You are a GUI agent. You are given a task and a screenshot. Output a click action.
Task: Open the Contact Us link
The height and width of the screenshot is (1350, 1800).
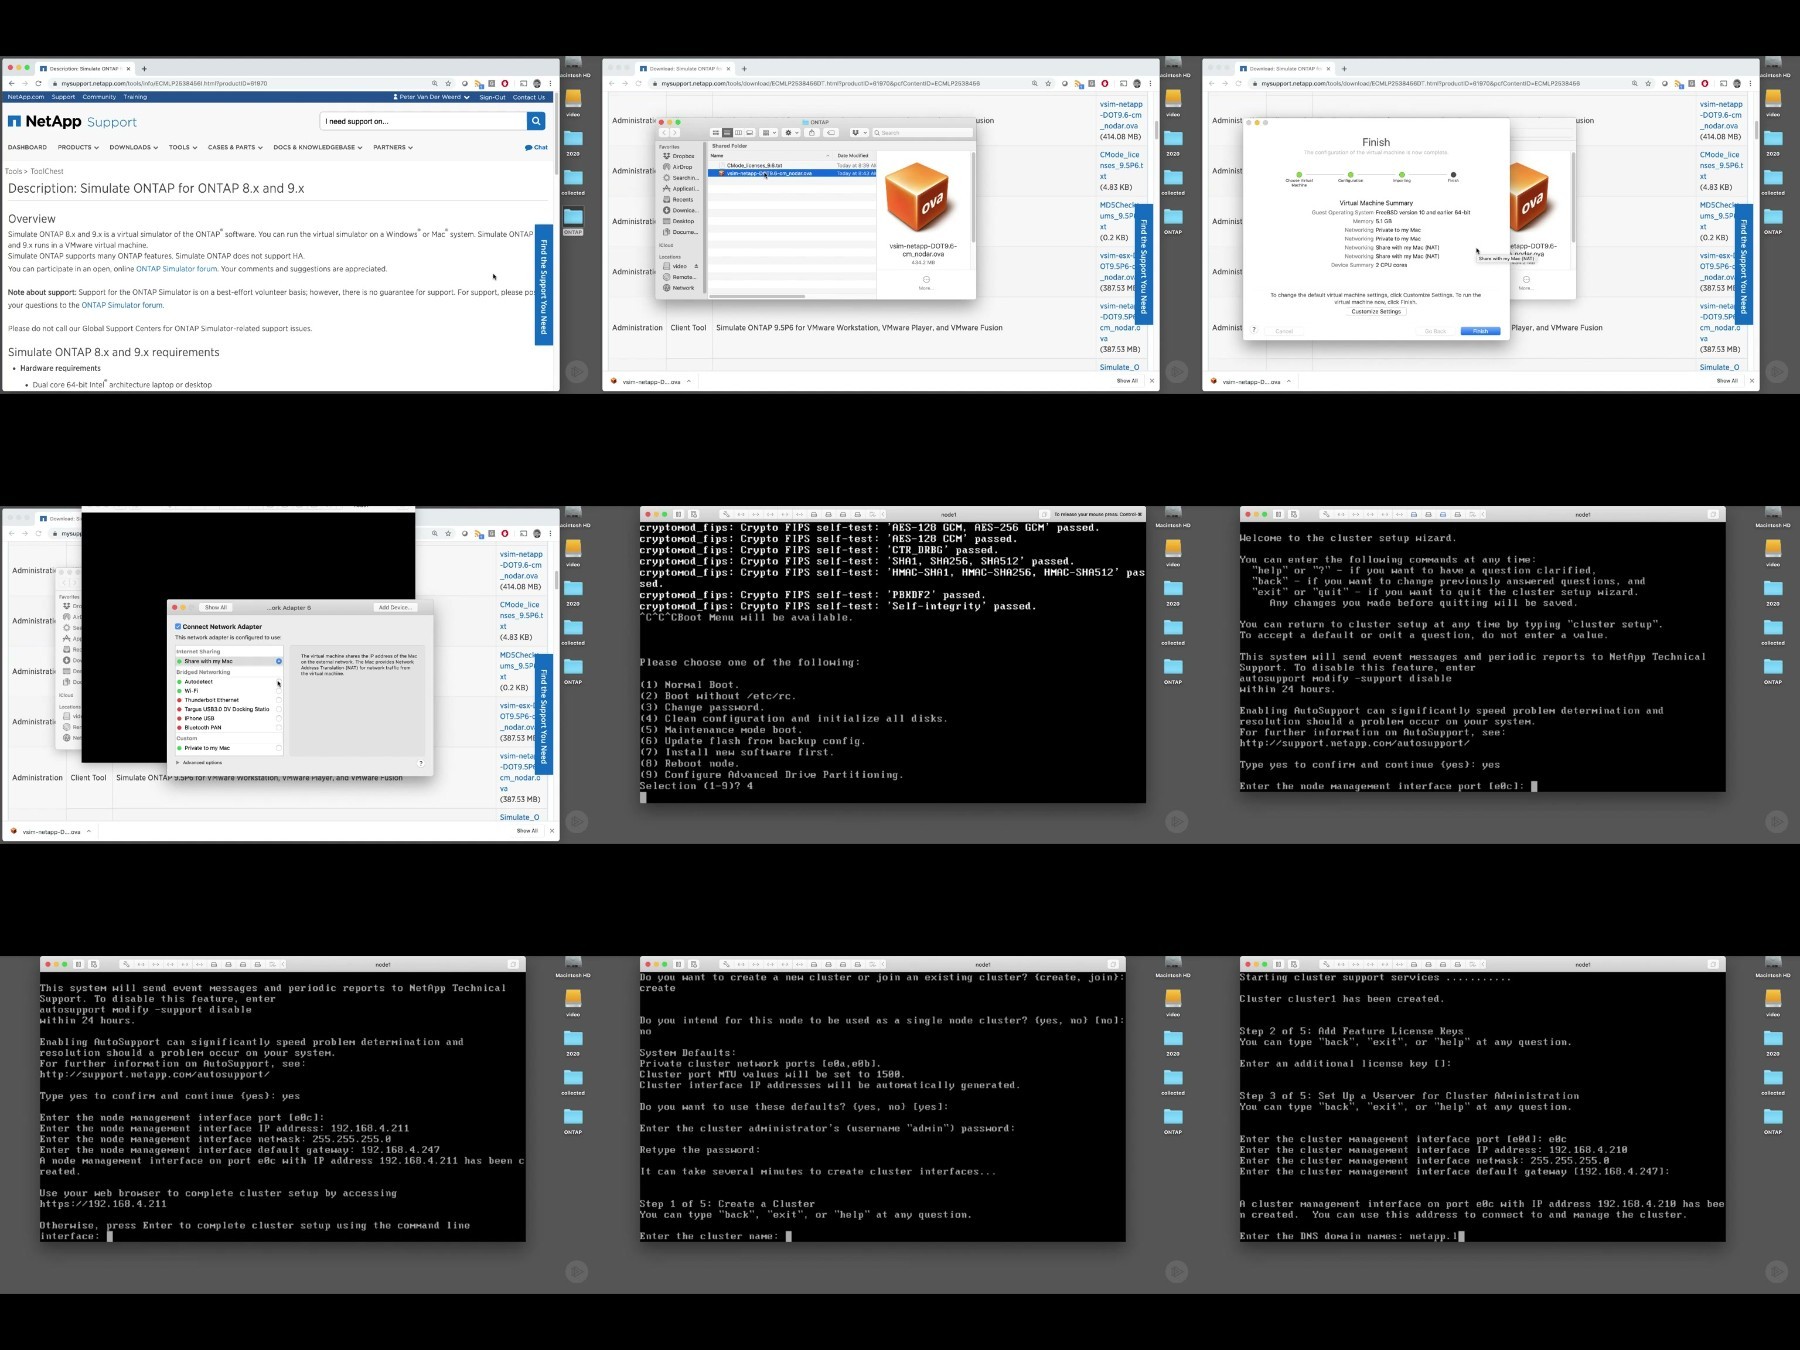tap(529, 97)
